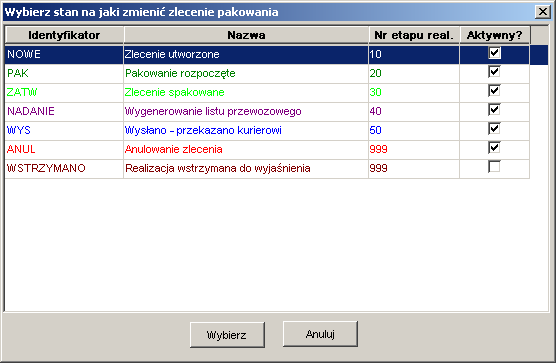
Task: Click the 'Zlecenie spakowane' name cell
Action: tap(246, 93)
